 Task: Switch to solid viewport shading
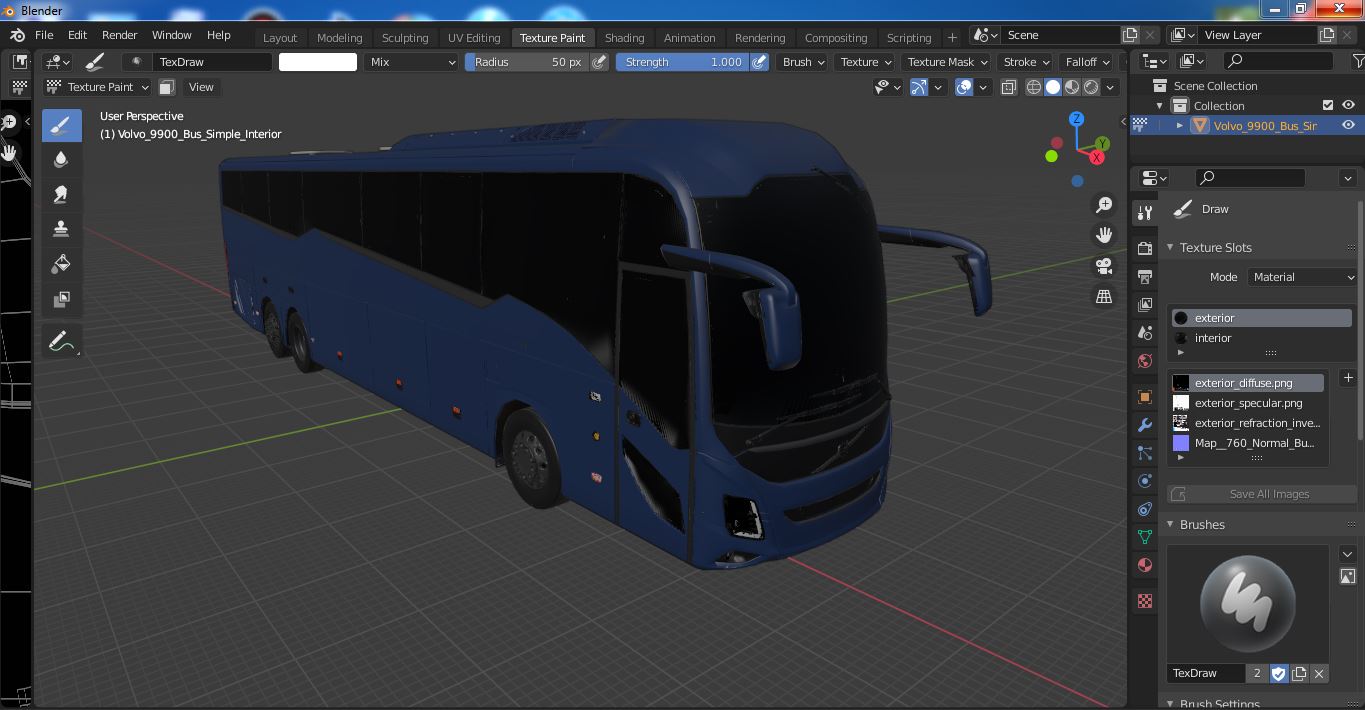1053,87
